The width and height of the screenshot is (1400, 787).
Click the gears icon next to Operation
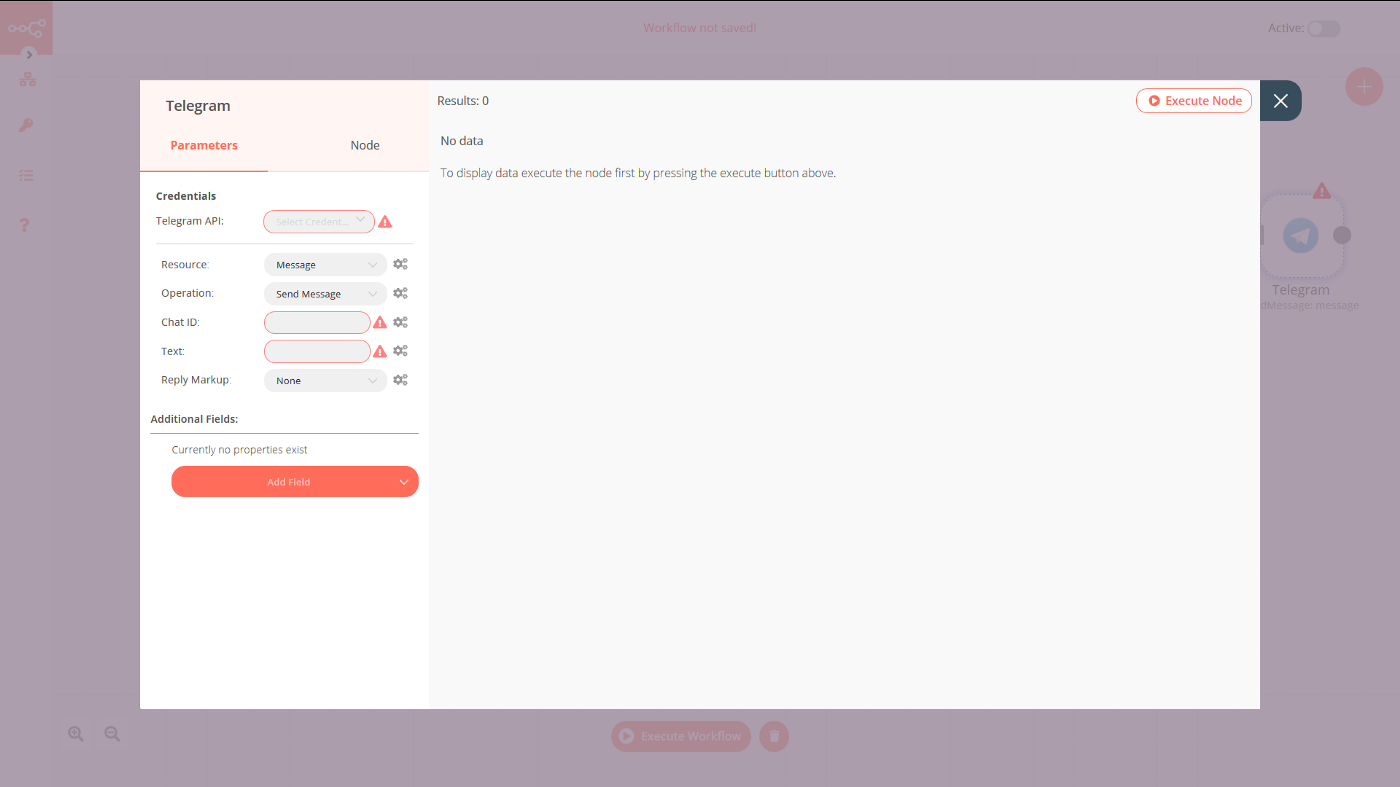pyautogui.click(x=400, y=294)
